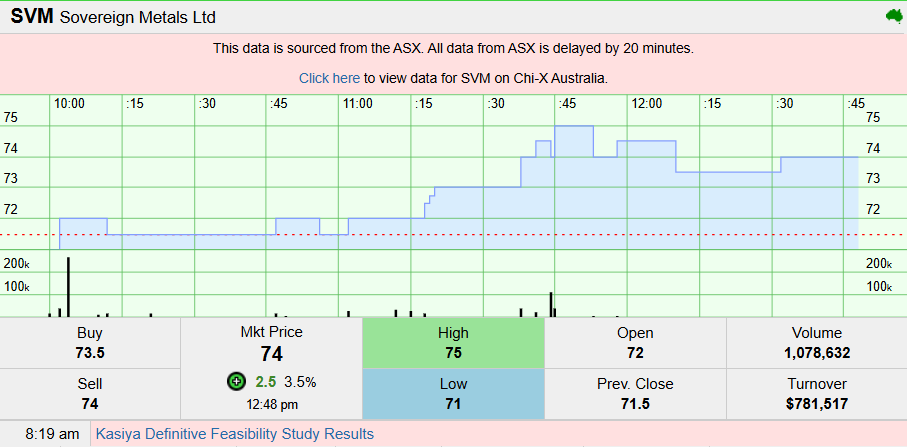907x447 pixels.
Task: Click the green Australia map icon
Action: tap(893, 16)
